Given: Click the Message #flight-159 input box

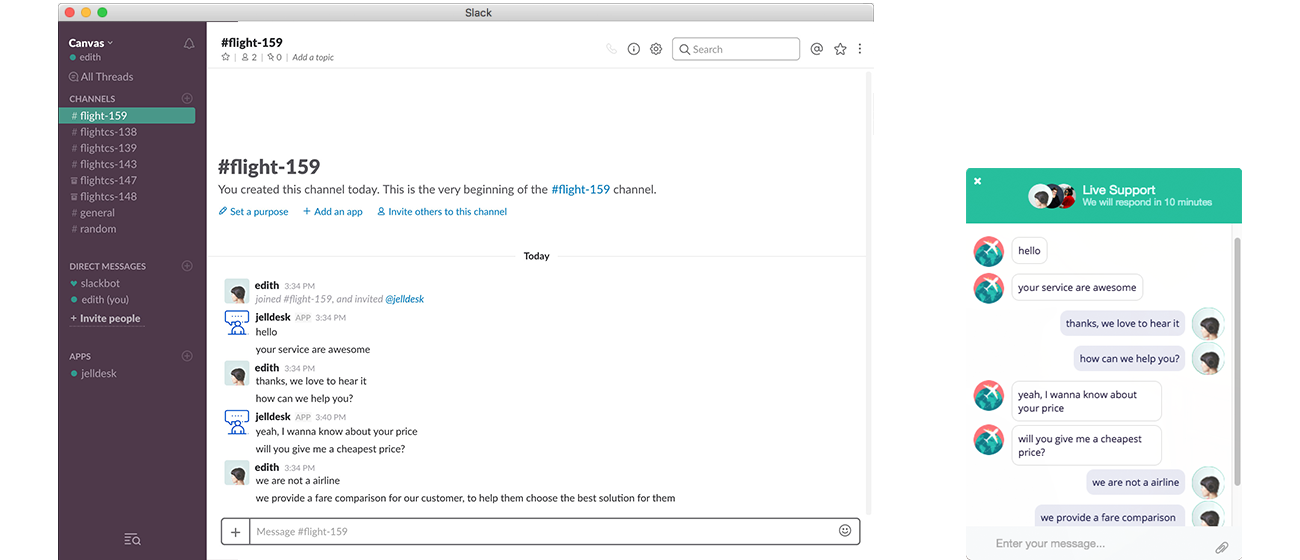Looking at the screenshot, I should pos(540,532).
